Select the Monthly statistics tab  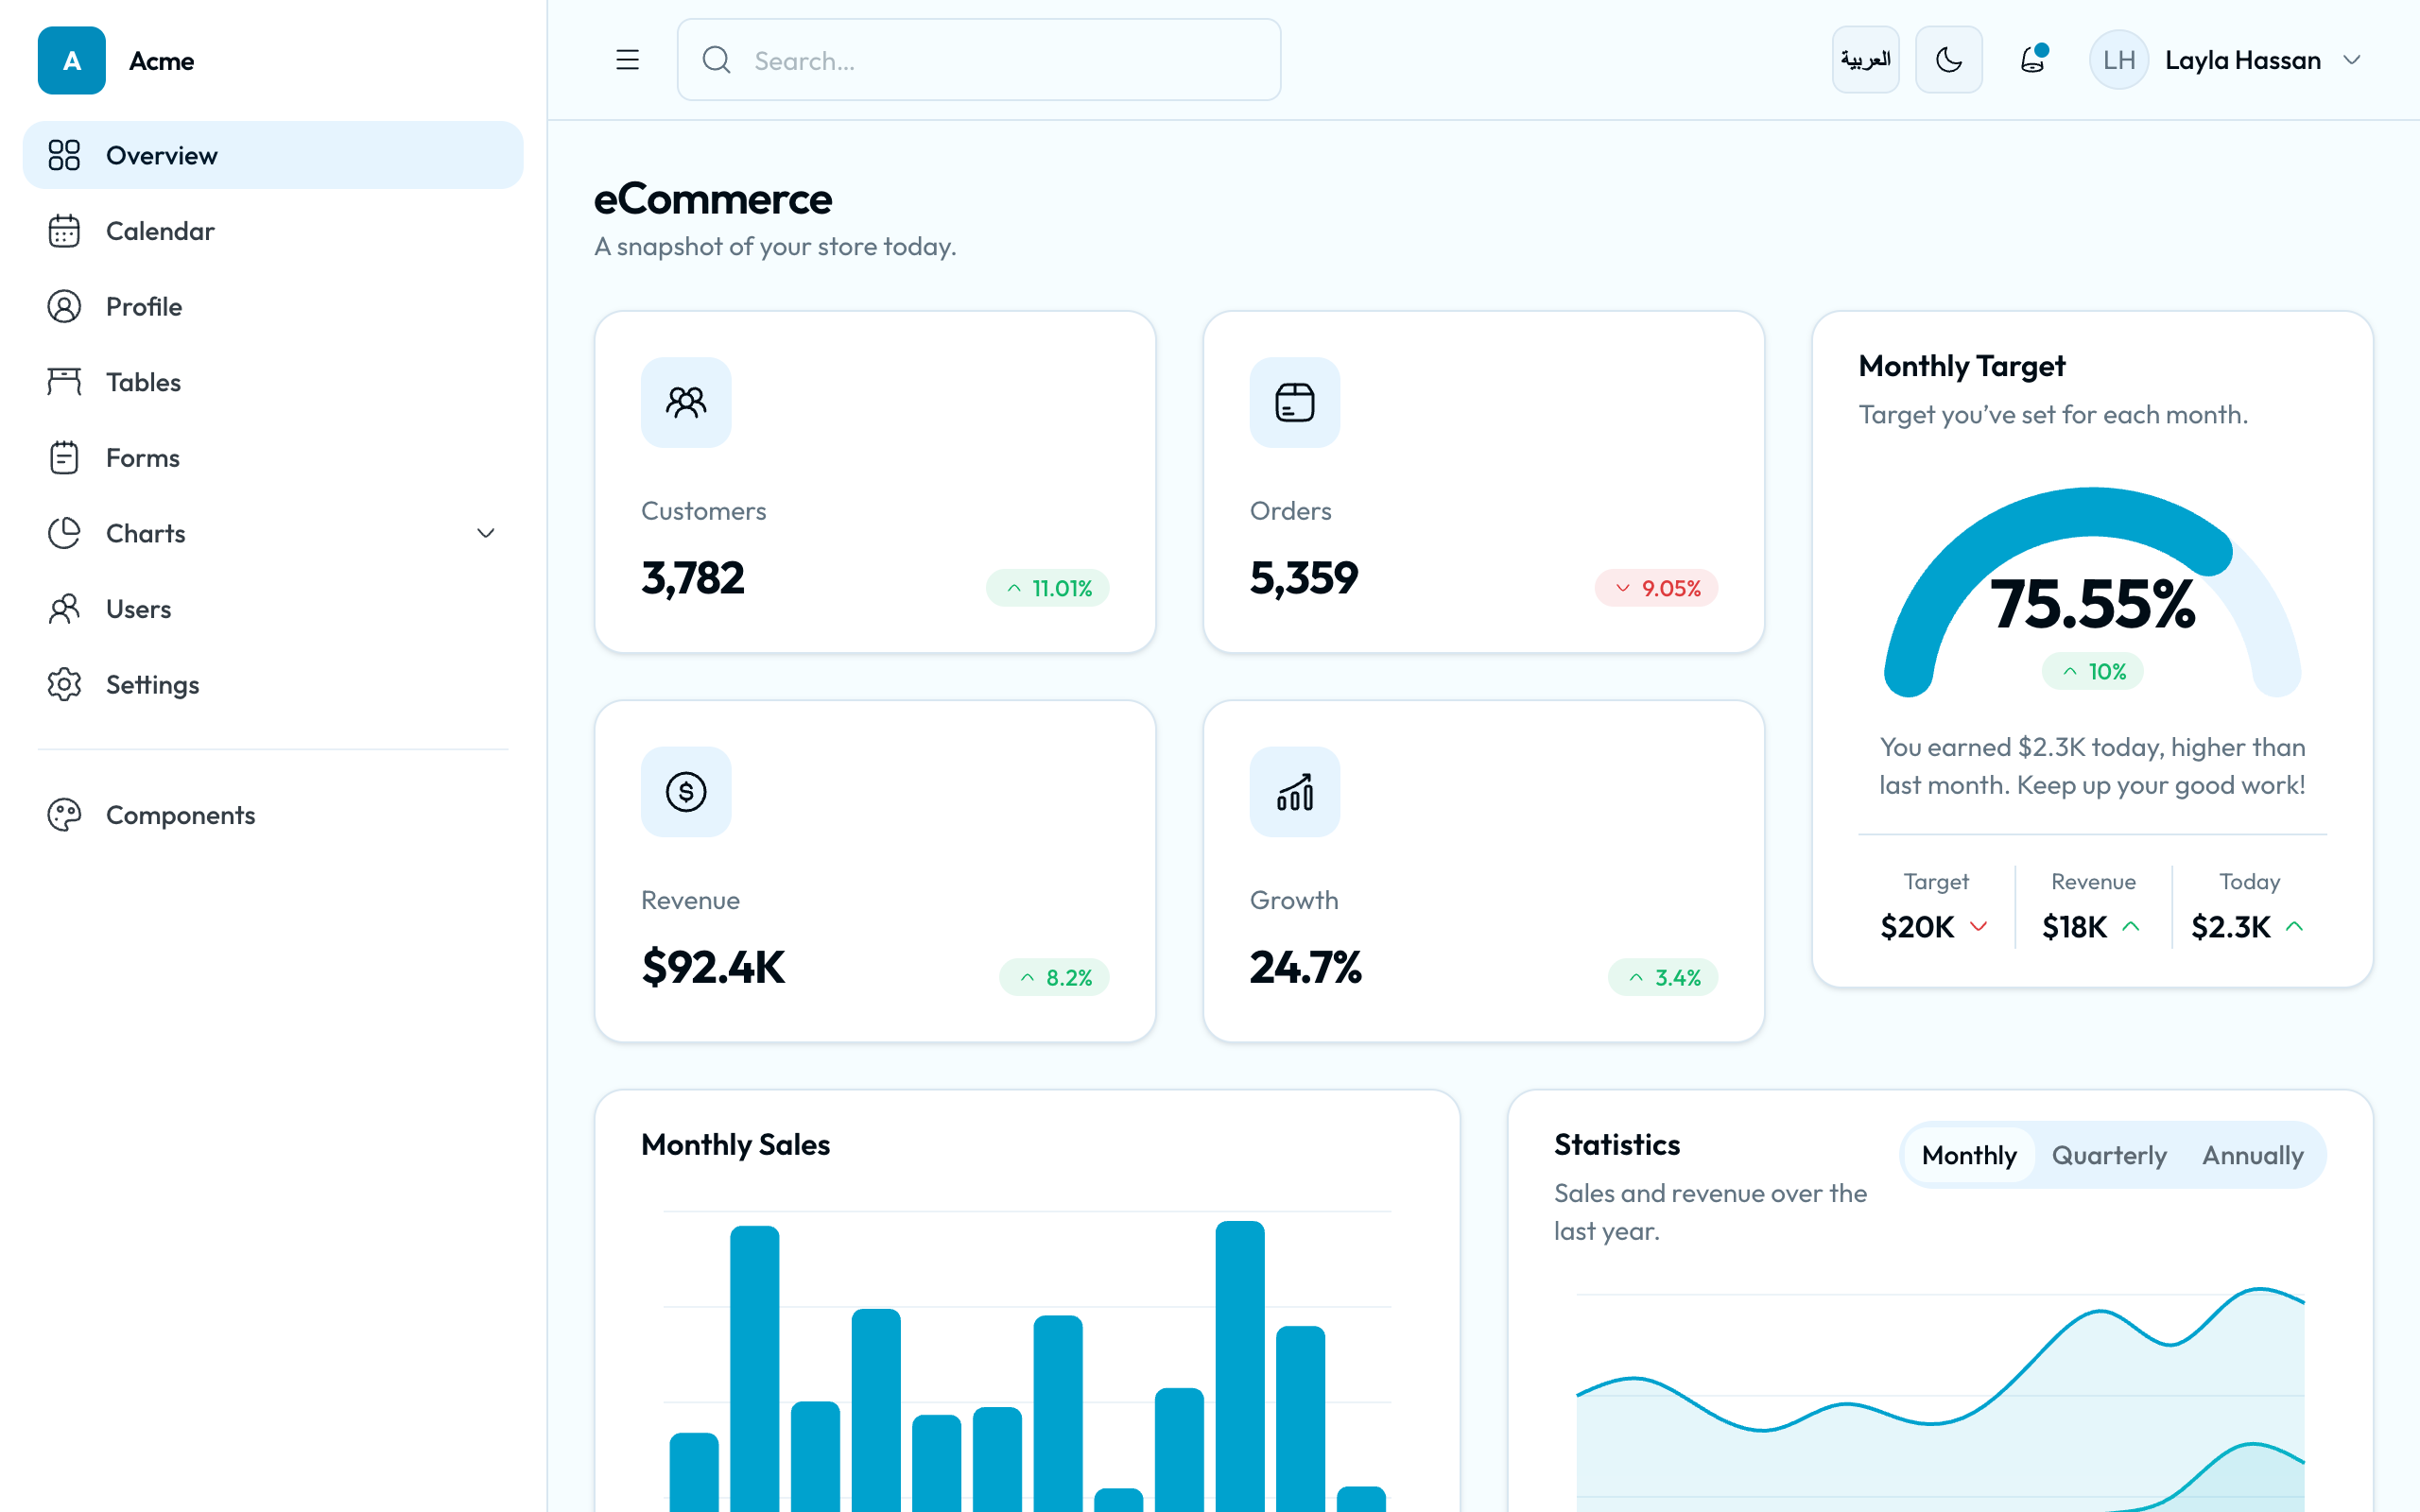1969,1155
